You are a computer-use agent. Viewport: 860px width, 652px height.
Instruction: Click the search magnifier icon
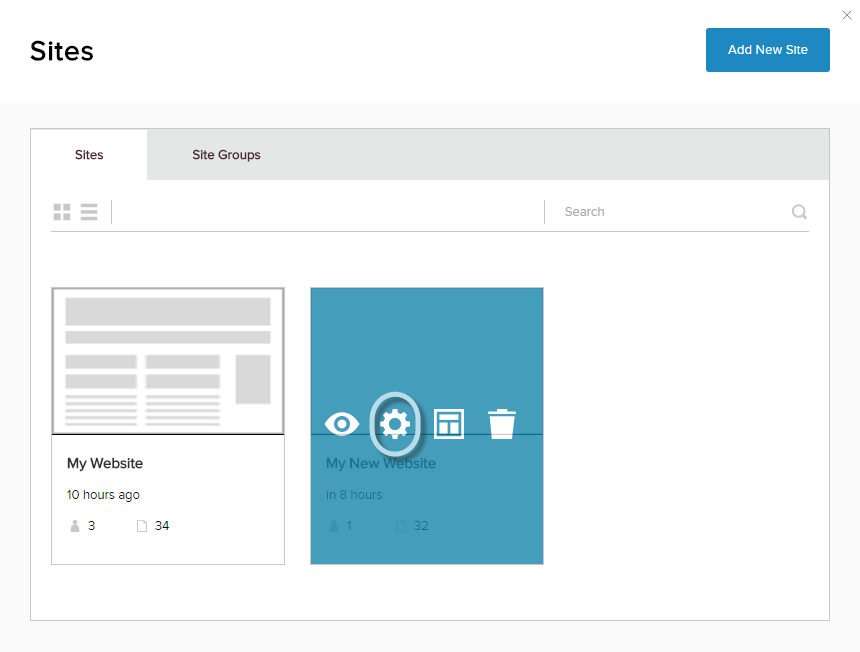(x=799, y=212)
